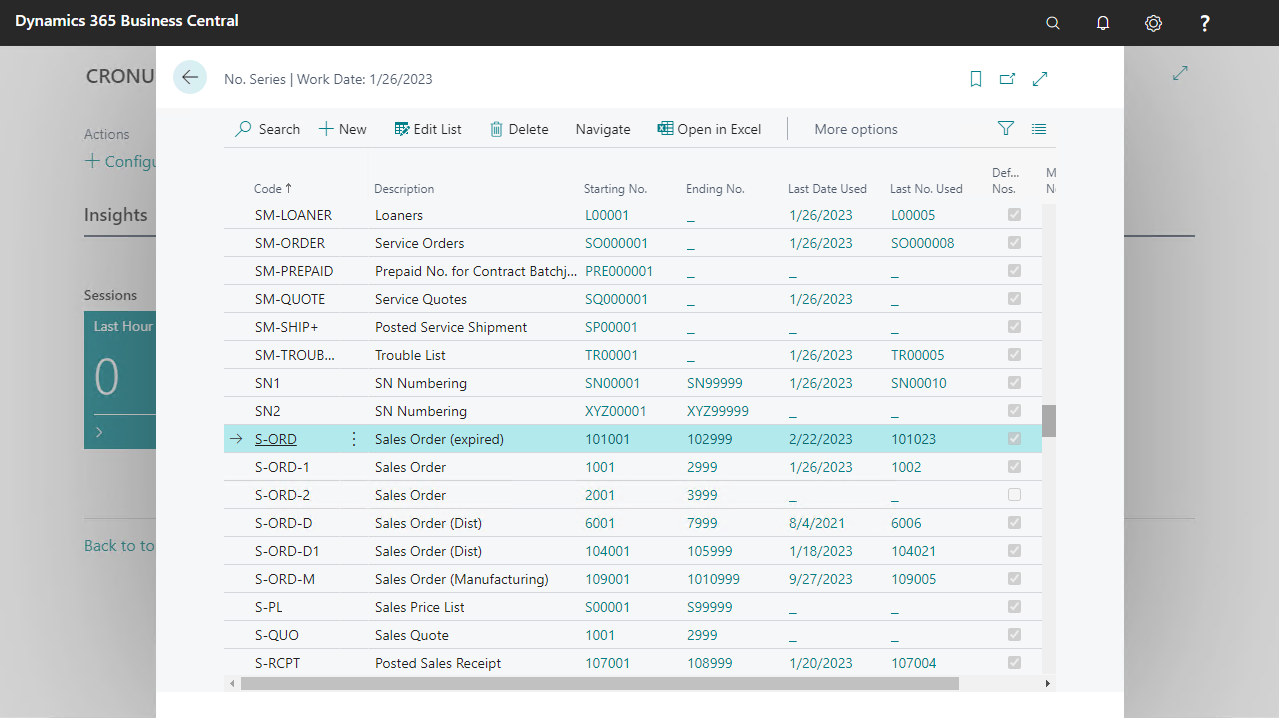
Task: Open ending number 1010999
Action: point(714,579)
